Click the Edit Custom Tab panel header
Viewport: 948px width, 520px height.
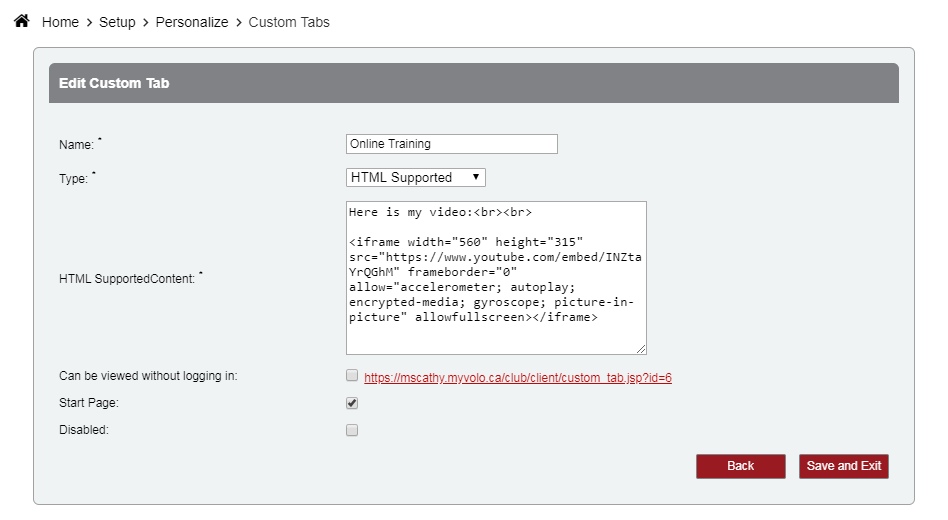(x=473, y=83)
